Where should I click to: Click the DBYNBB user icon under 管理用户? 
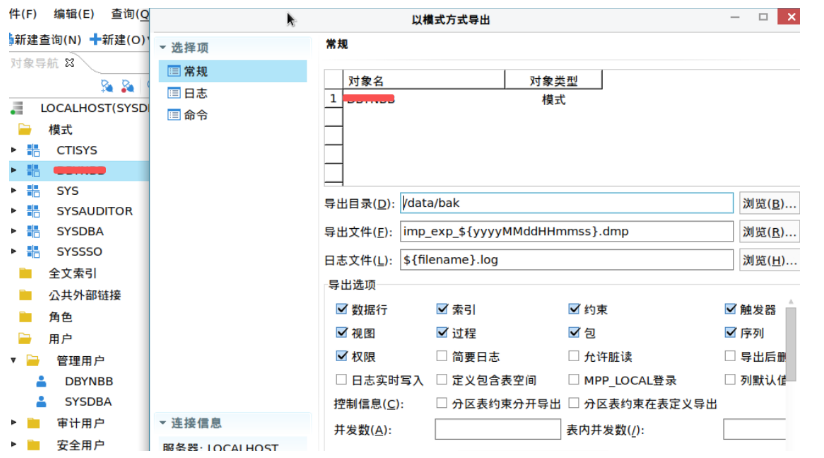click(x=42, y=381)
